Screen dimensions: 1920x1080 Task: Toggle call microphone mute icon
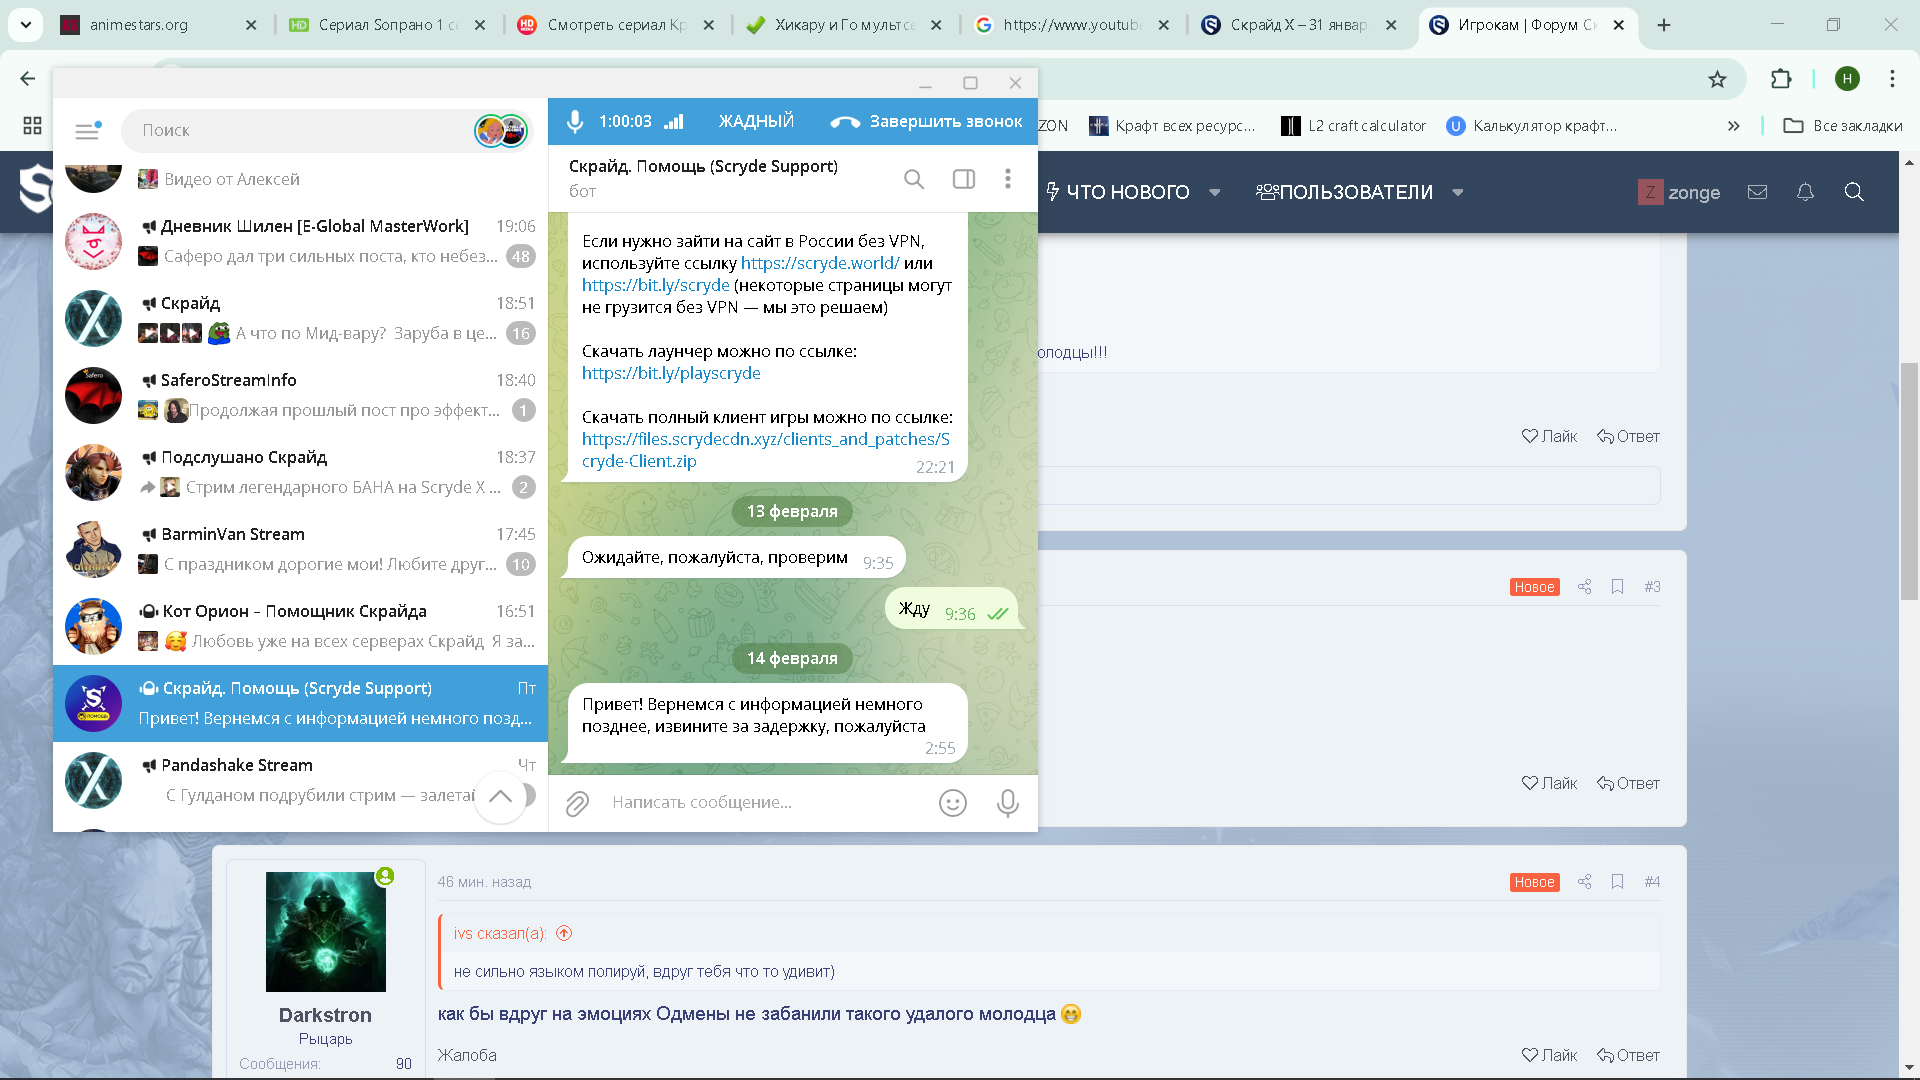click(x=575, y=122)
